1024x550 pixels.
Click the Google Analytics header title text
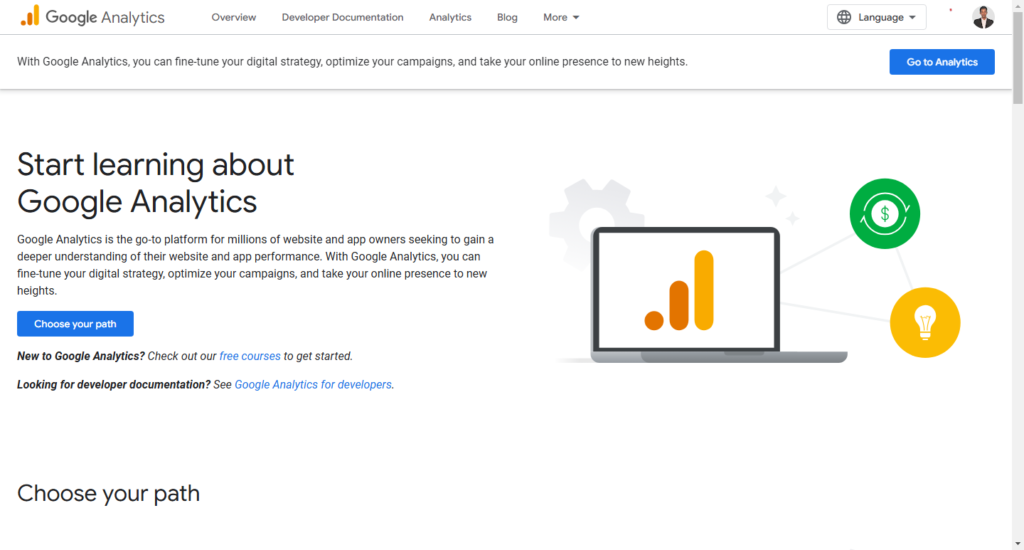(x=105, y=18)
